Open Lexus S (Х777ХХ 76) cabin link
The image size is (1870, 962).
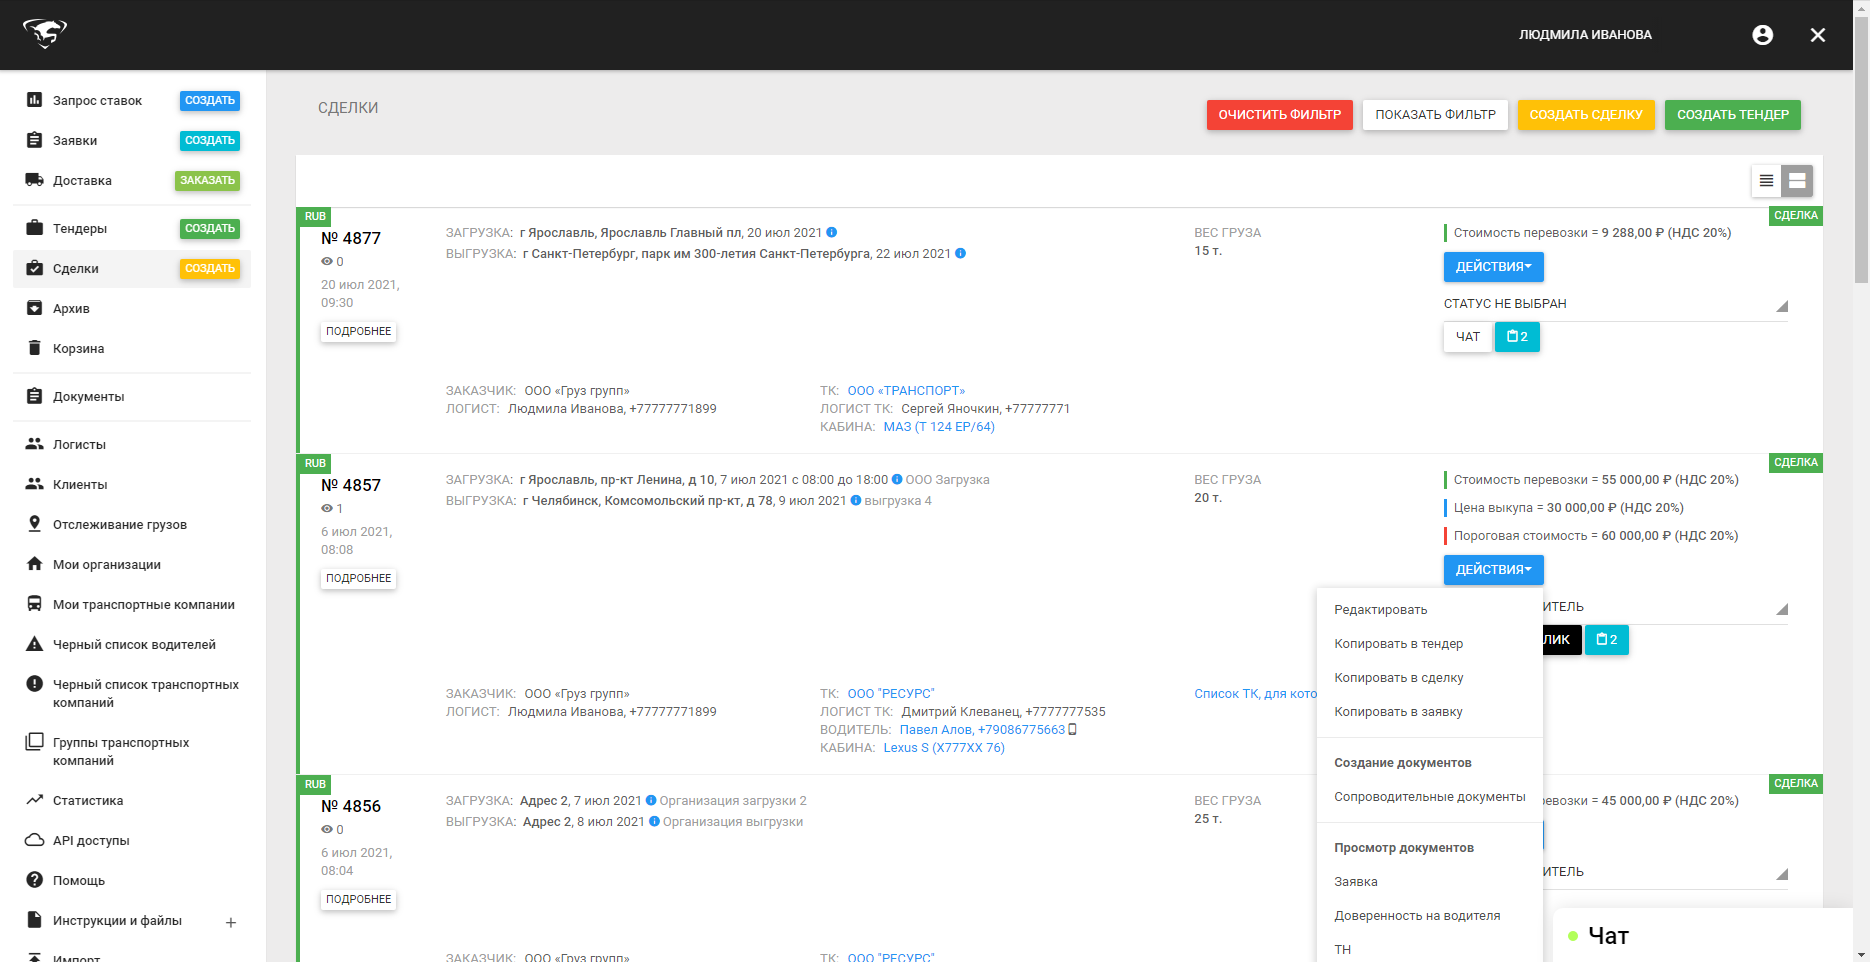coord(944,748)
